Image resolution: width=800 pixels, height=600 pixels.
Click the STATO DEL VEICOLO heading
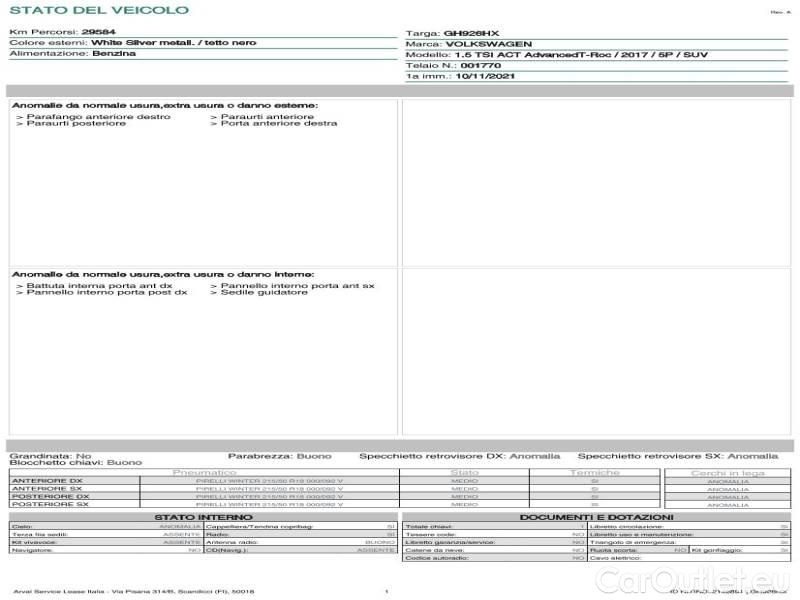71,10
